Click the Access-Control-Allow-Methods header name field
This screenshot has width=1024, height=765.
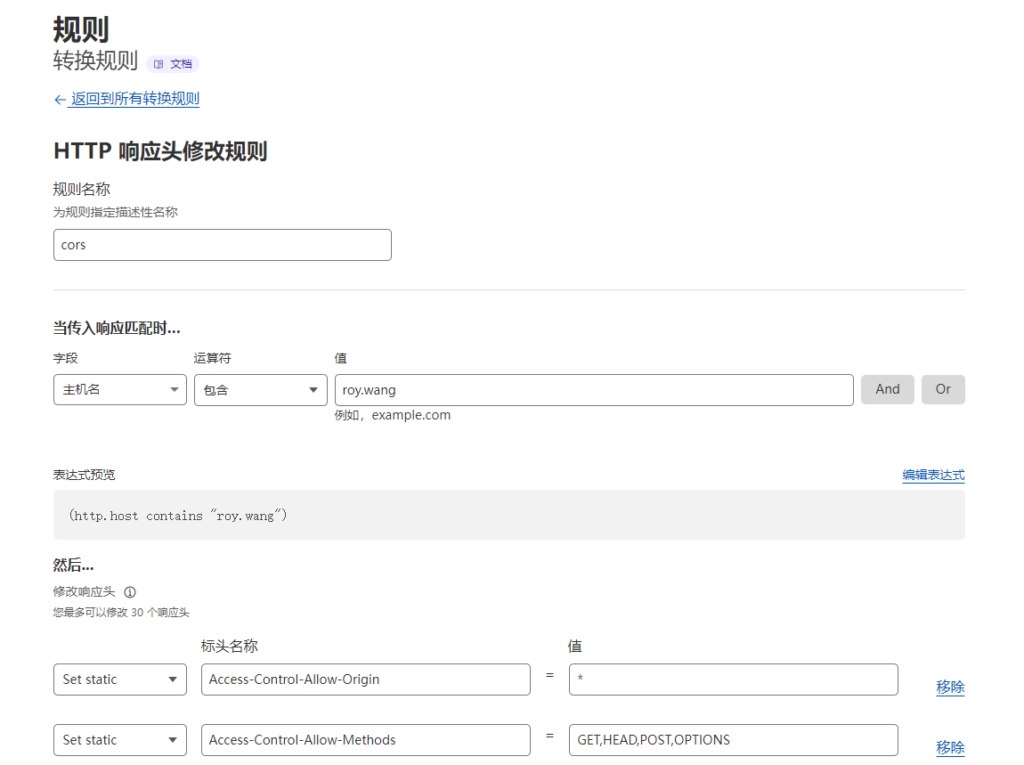coord(365,741)
